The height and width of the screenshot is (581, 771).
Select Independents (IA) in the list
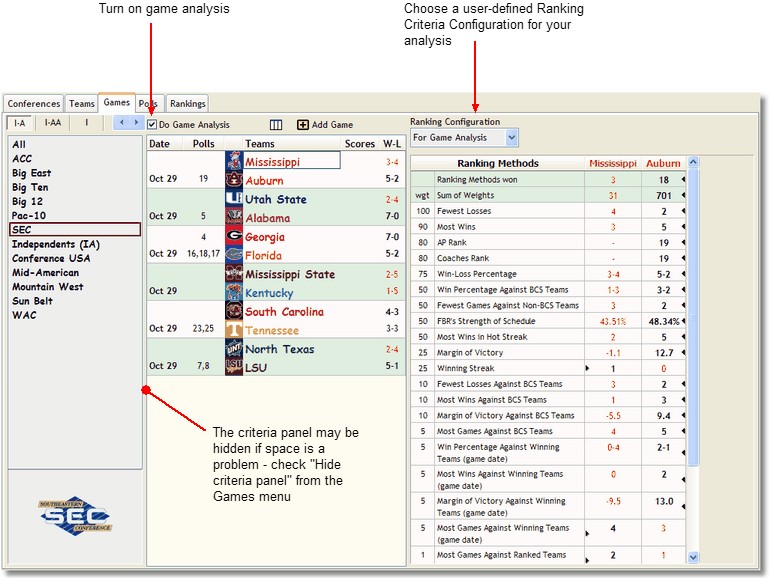point(56,244)
